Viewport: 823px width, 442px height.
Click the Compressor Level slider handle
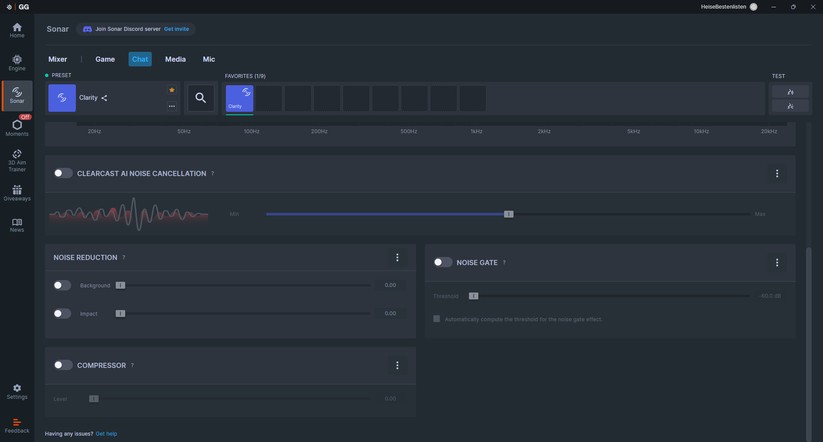click(x=93, y=398)
